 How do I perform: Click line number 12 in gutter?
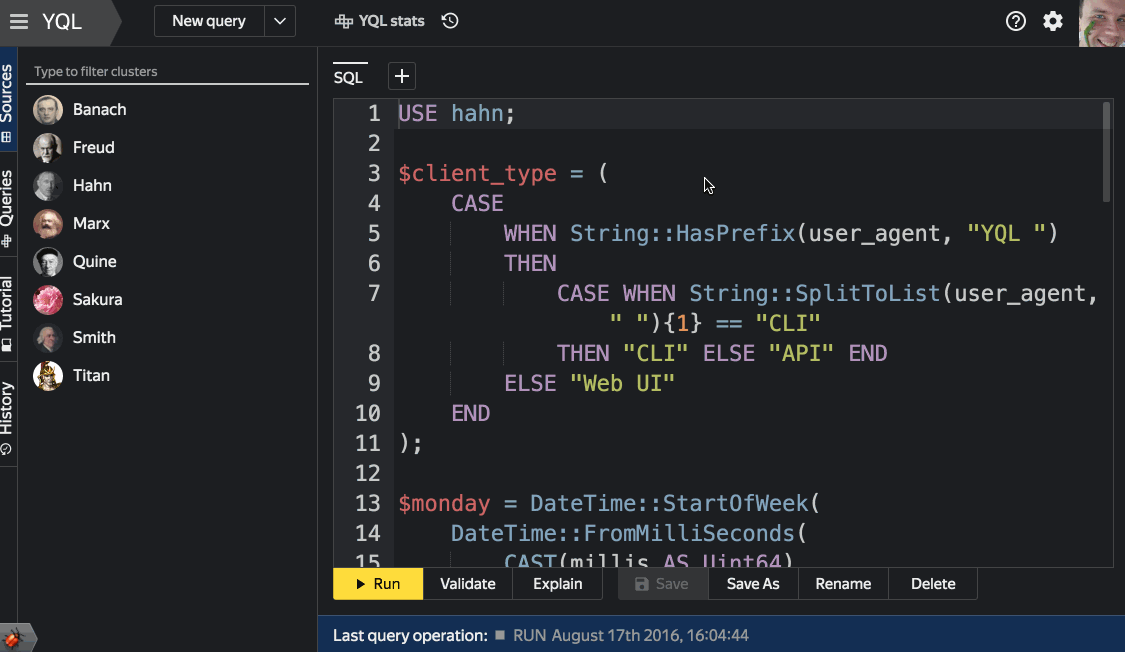click(x=367, y=473)
